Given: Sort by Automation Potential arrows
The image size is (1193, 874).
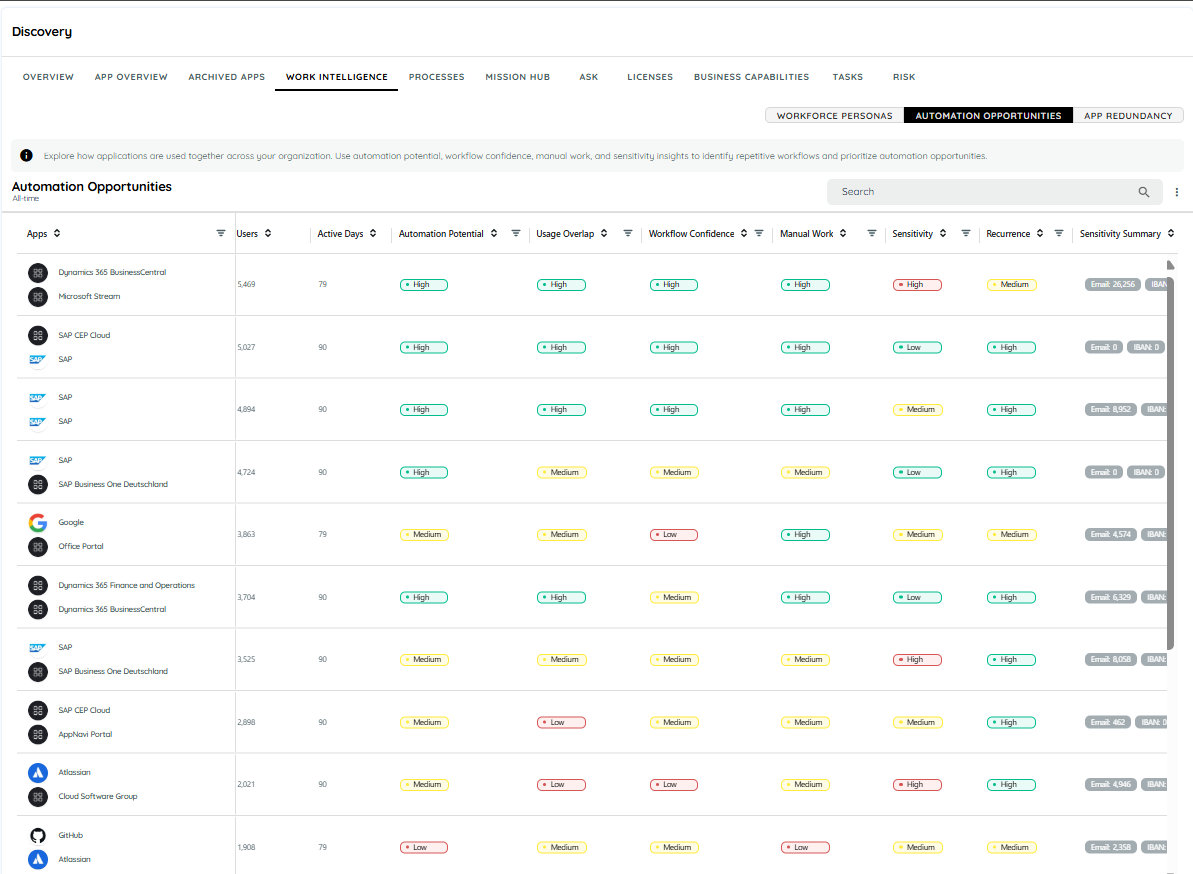Looking at the screenshot, I should pyautogui.click(x=494, y=234).
